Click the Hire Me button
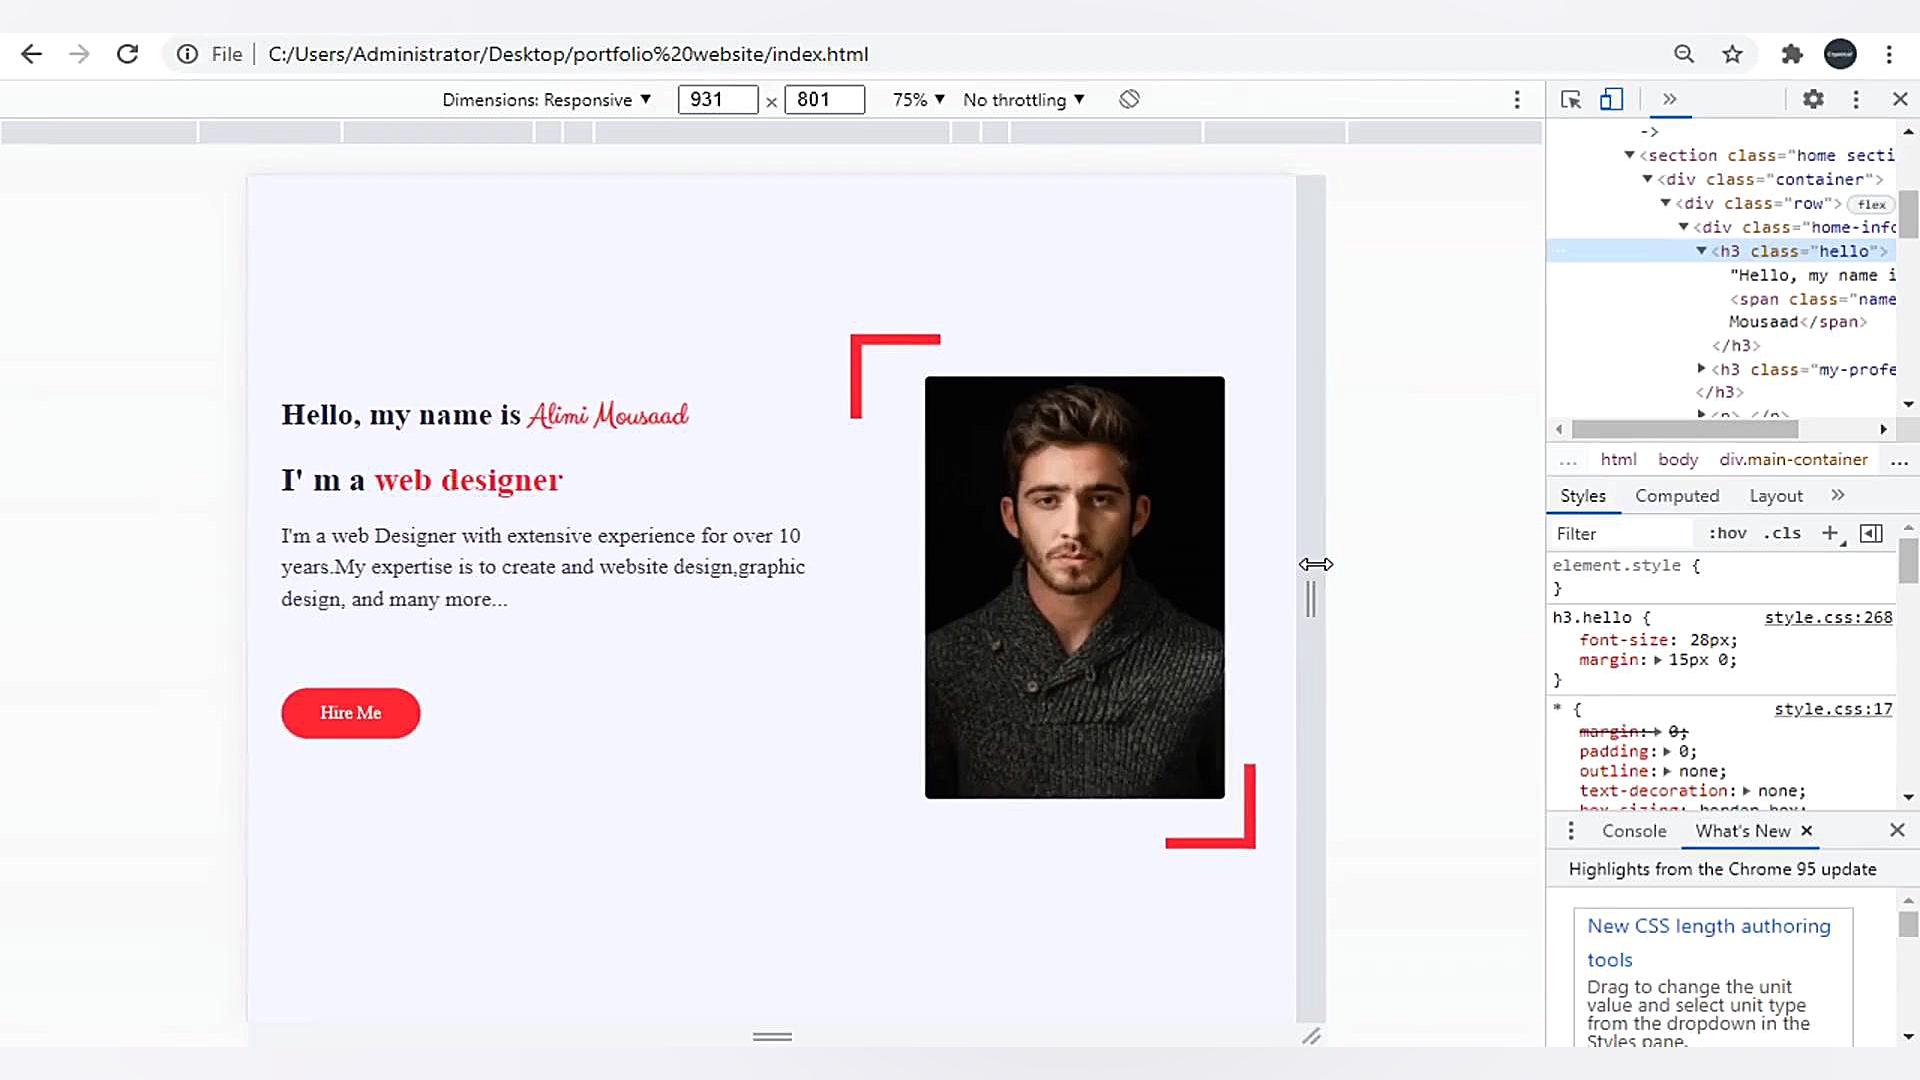The height and width of the screenshot is (1080, 1920). [x=351, y=713]
